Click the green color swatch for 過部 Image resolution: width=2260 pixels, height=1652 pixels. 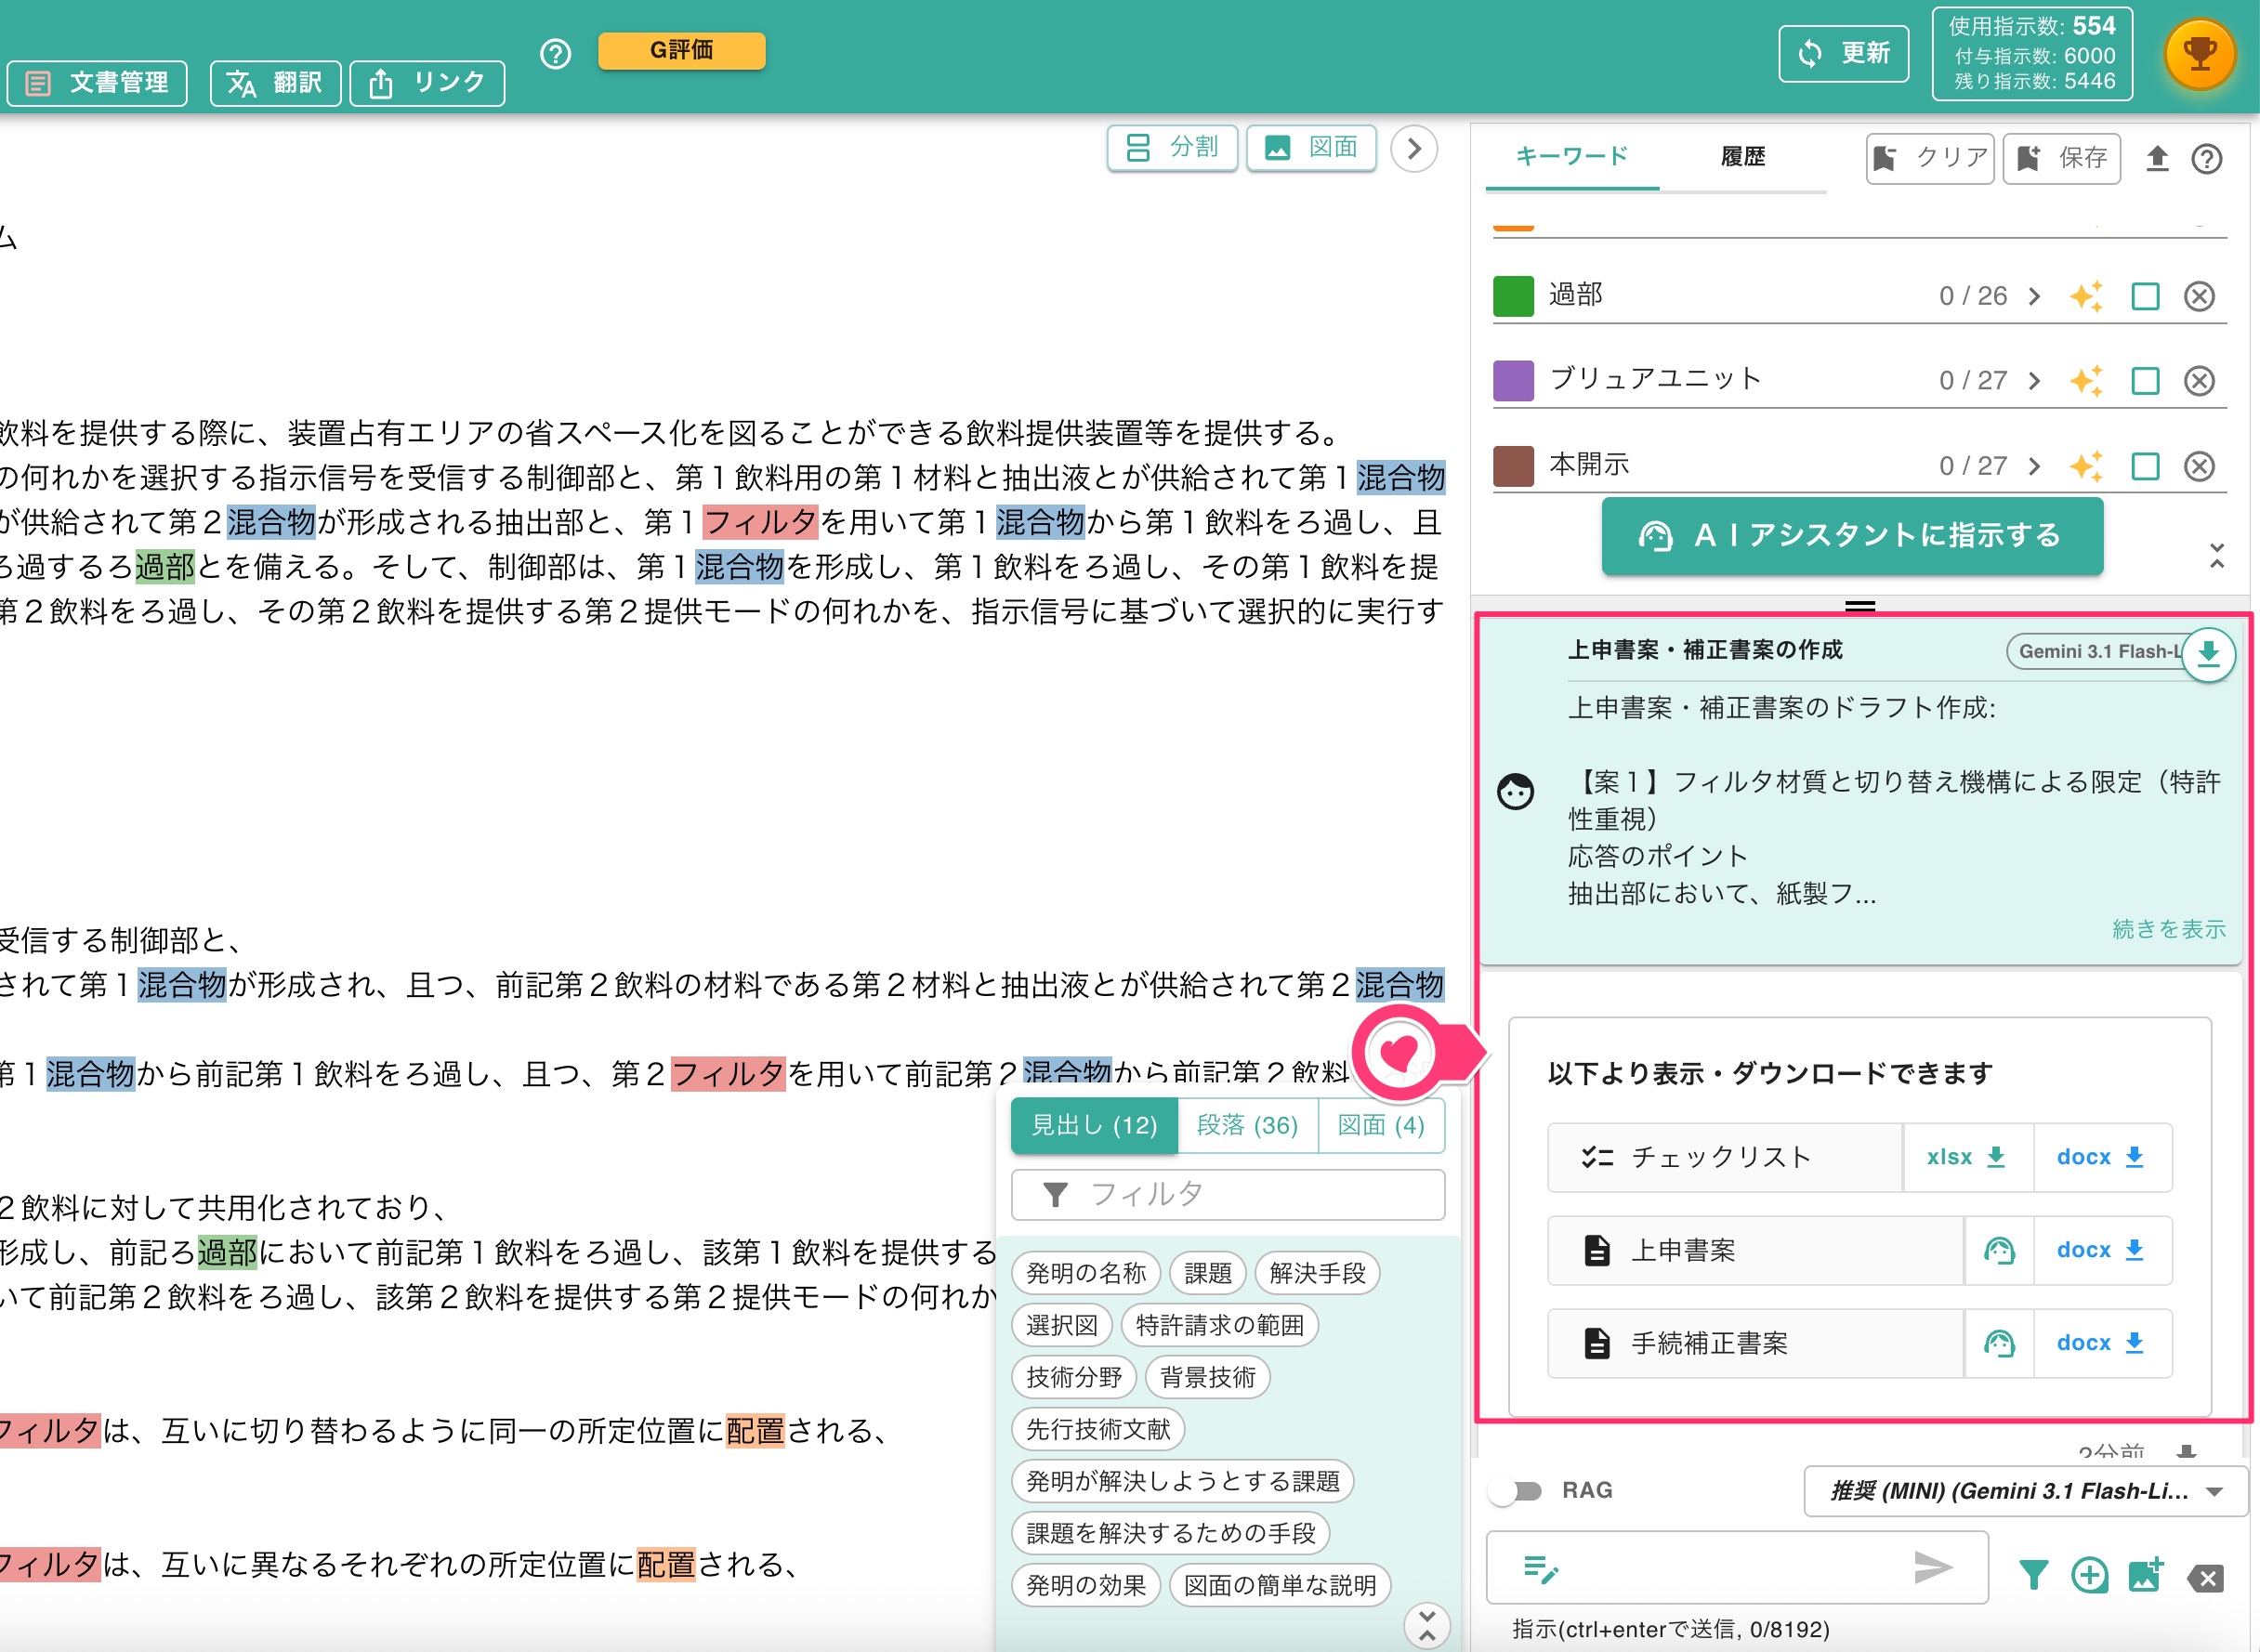pyautogui.click(x=1513, y=296)
